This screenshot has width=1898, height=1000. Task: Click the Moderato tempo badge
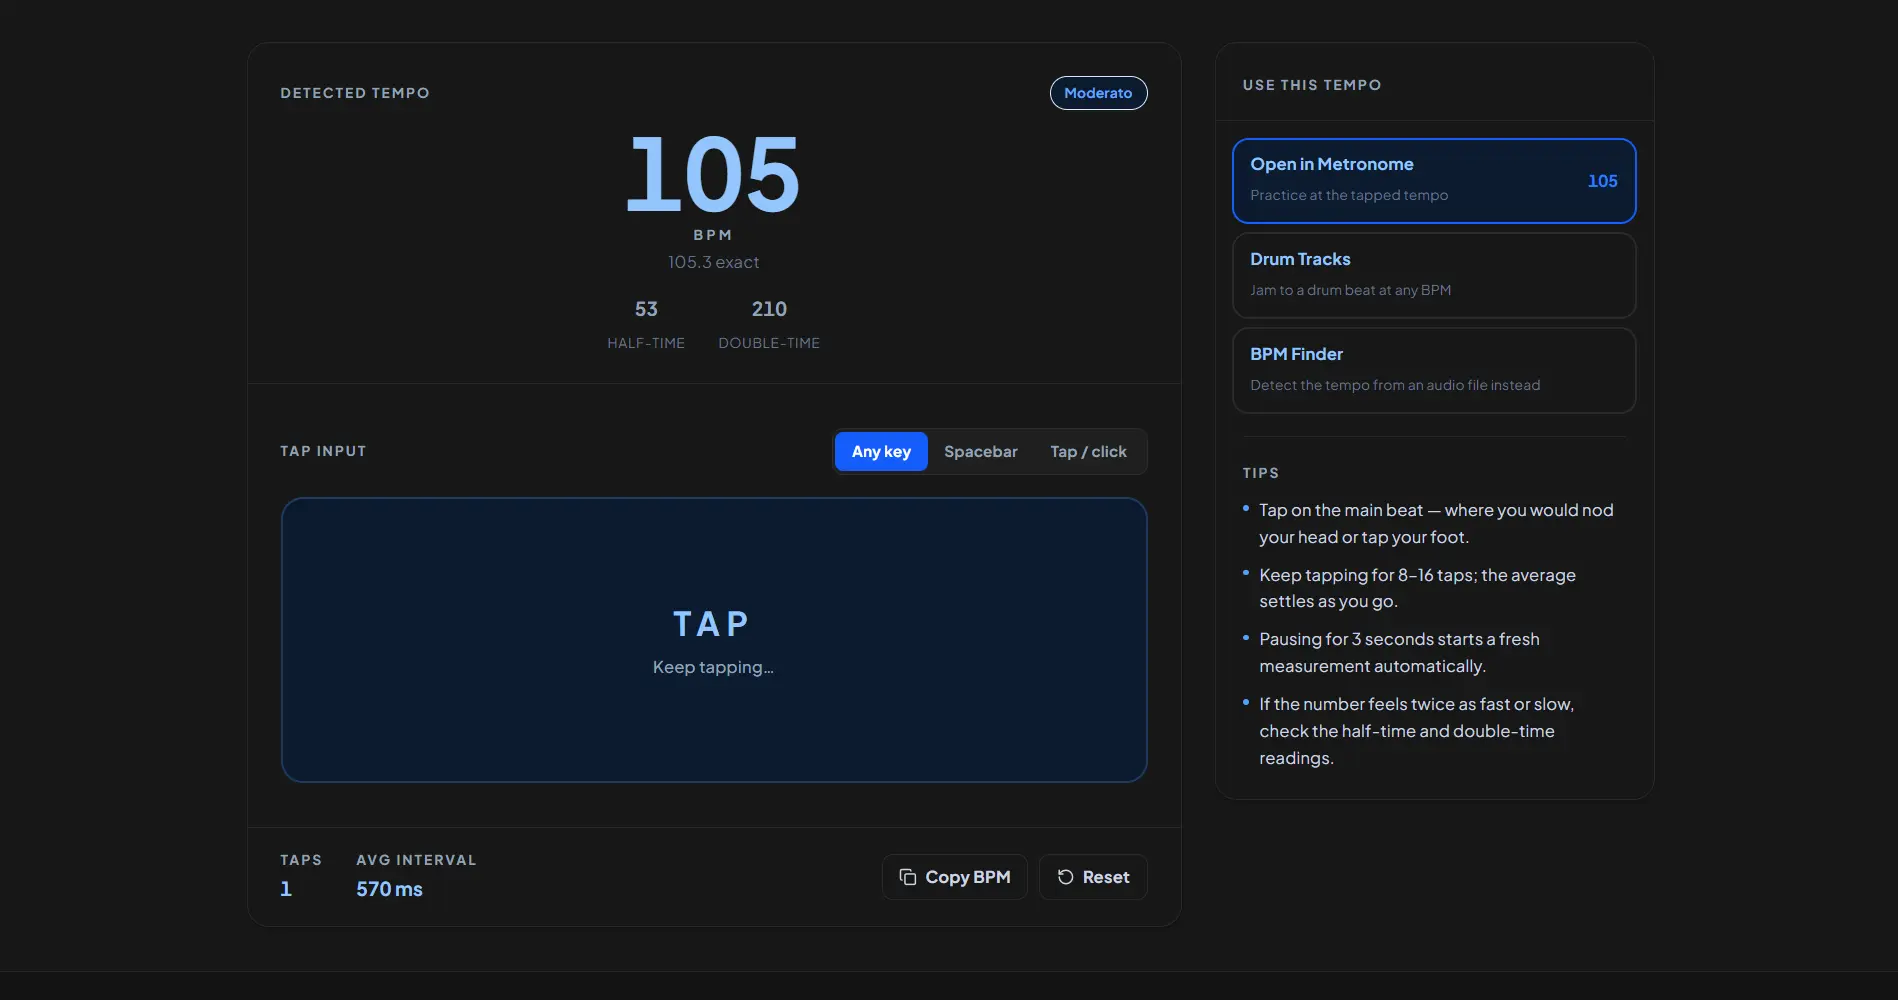pos(1098,93)
